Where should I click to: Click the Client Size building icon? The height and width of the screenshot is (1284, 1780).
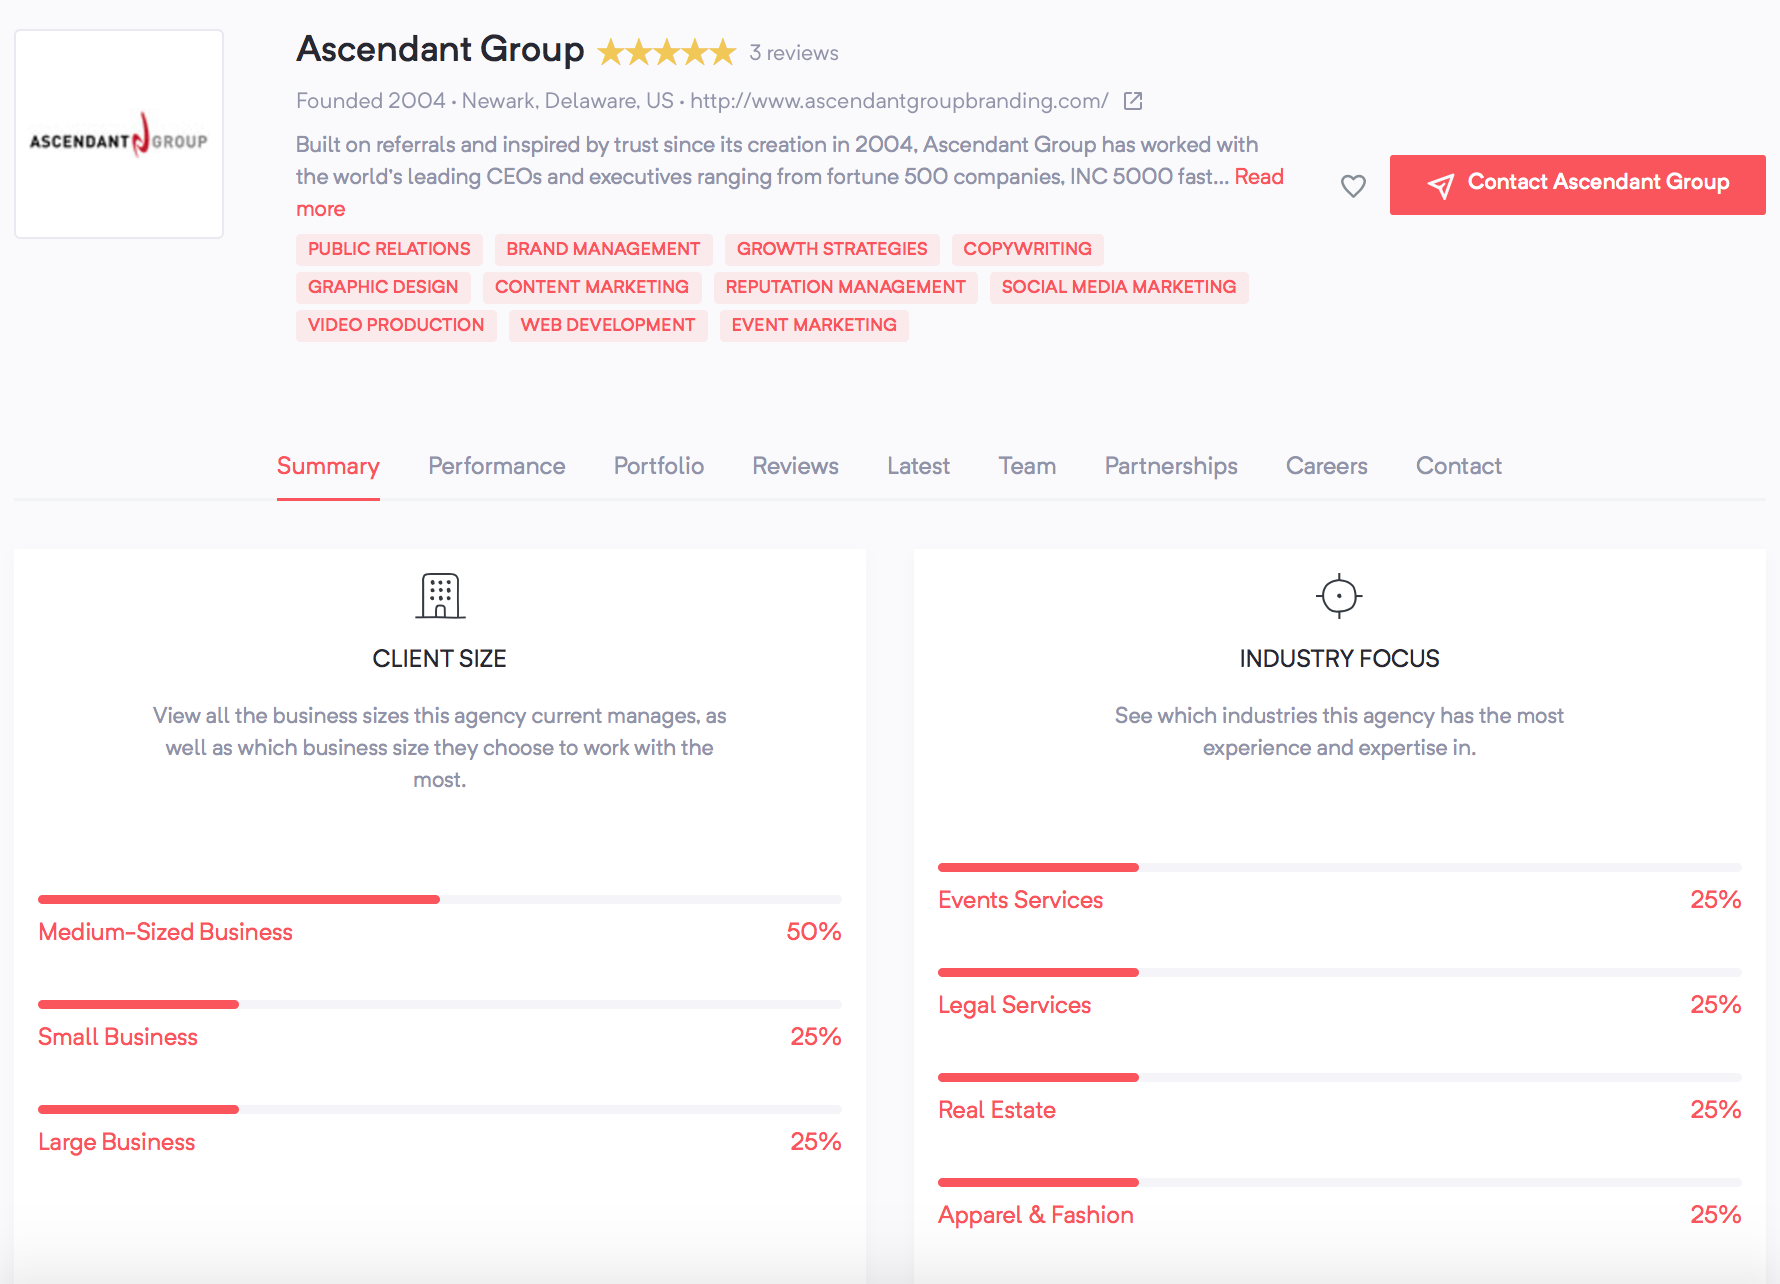[440, 596]
